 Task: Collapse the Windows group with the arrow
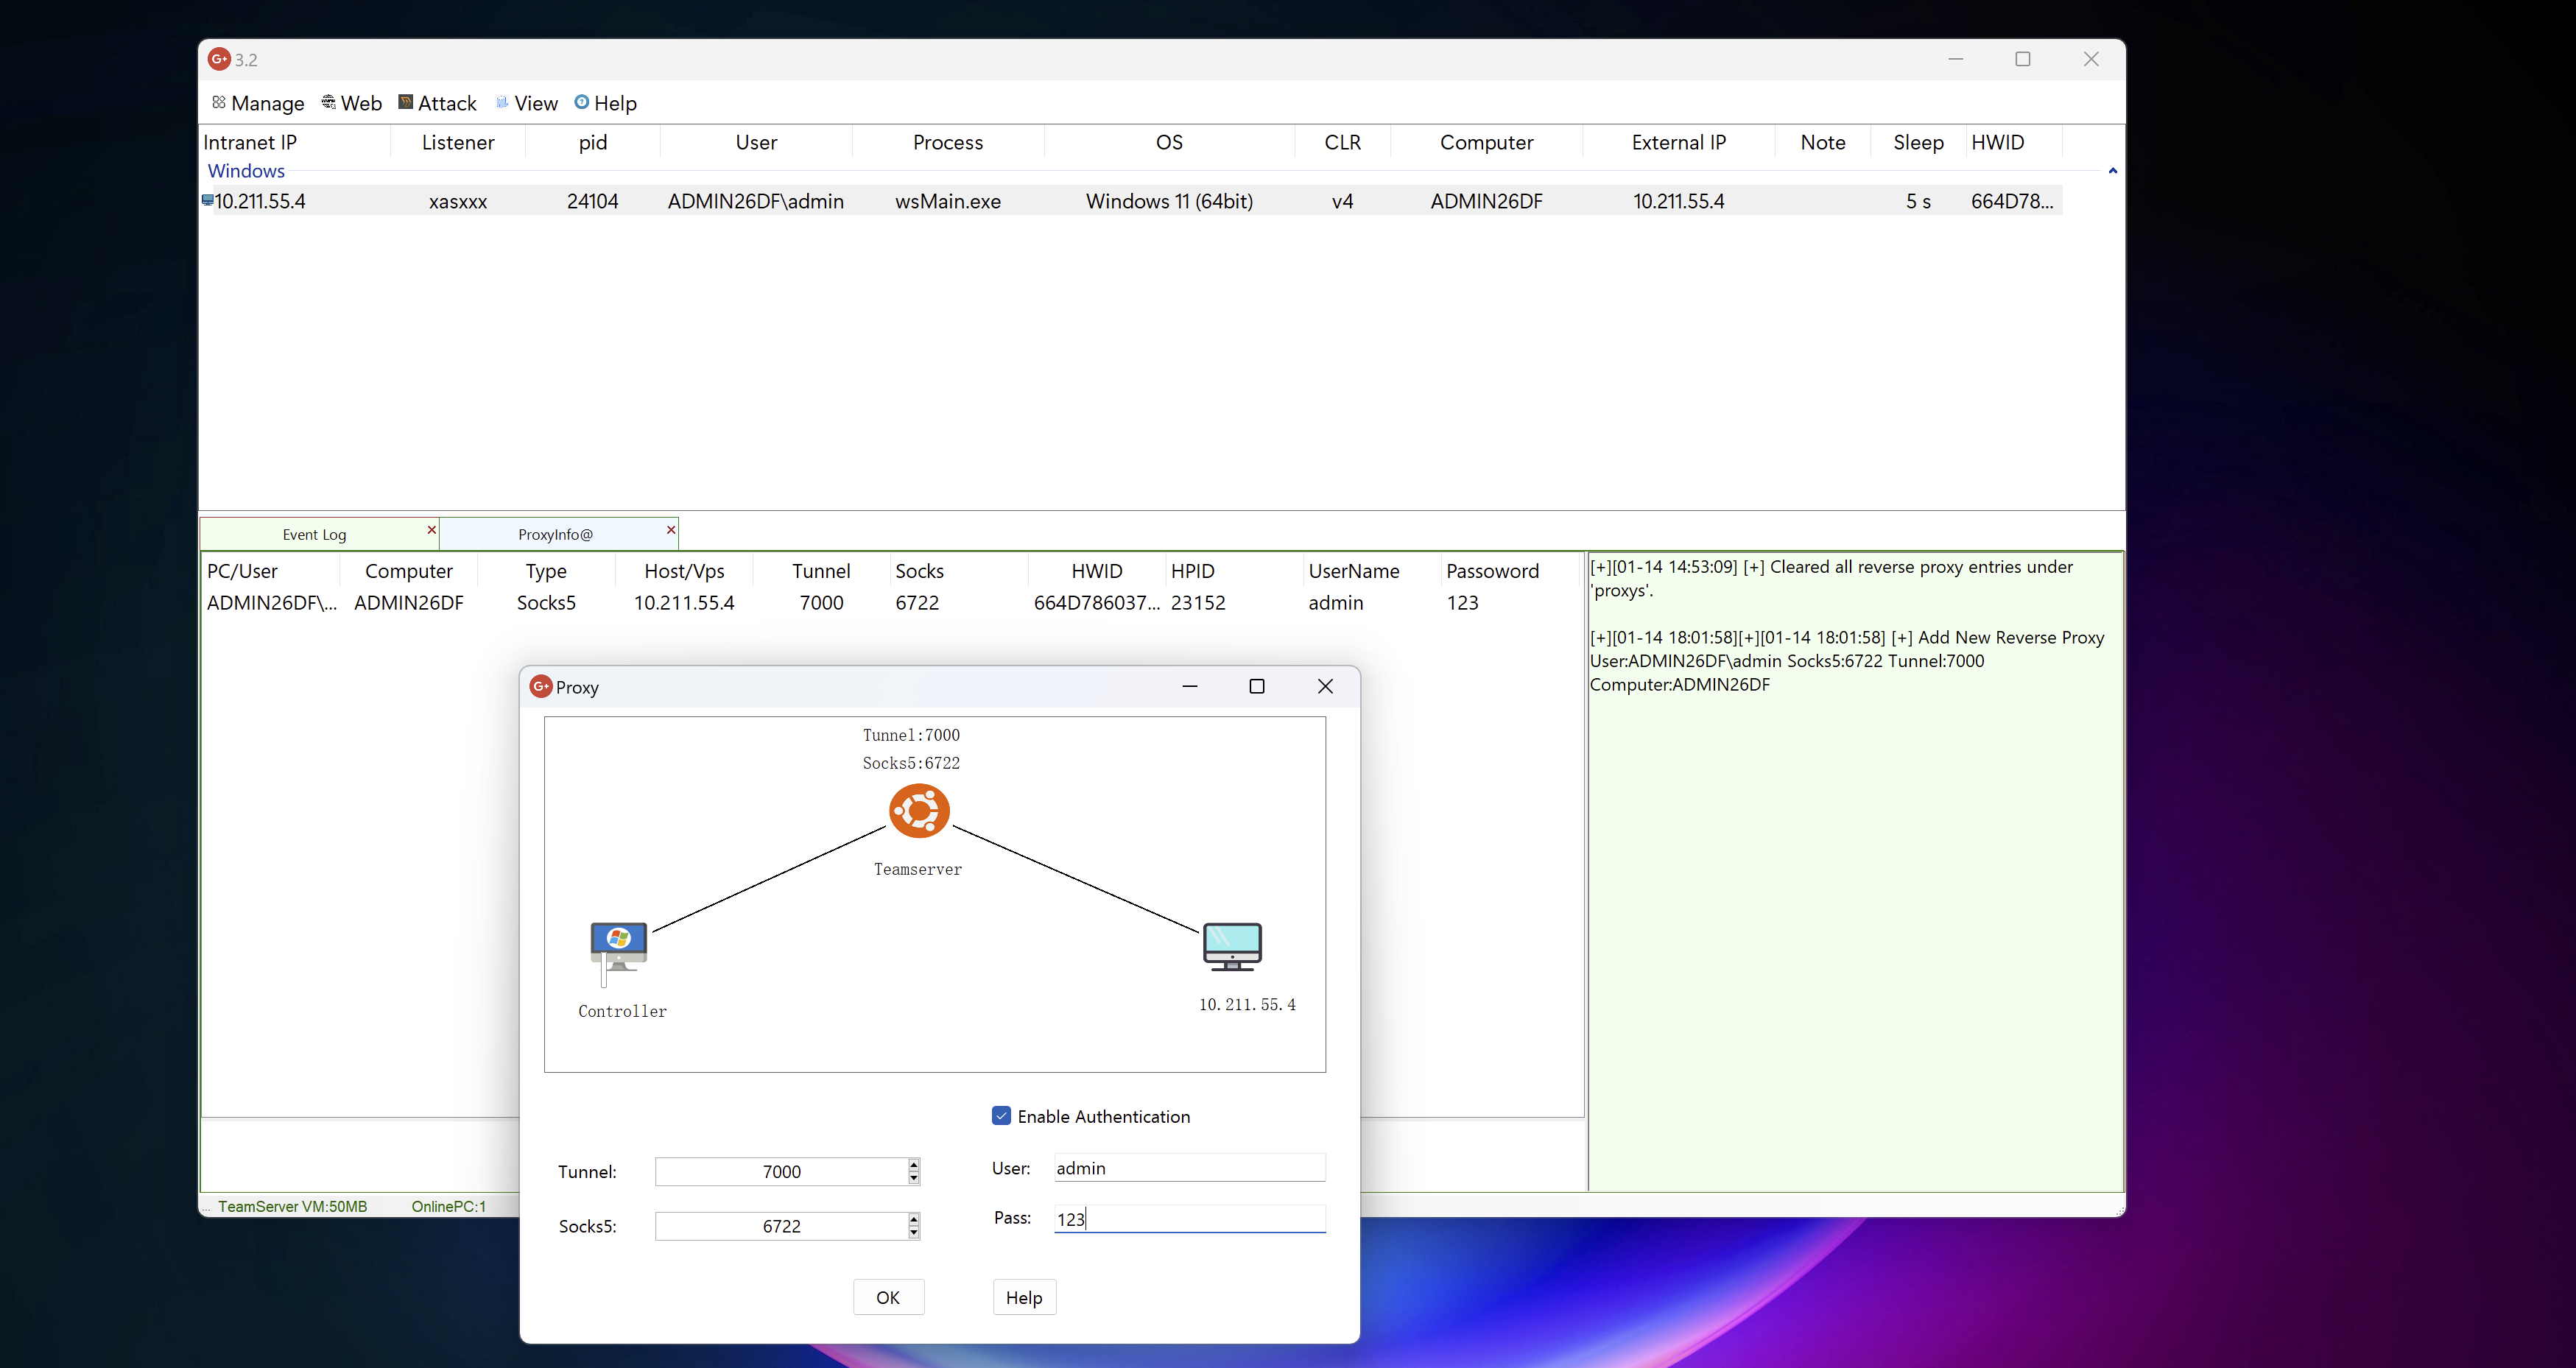coord(2113,171)
